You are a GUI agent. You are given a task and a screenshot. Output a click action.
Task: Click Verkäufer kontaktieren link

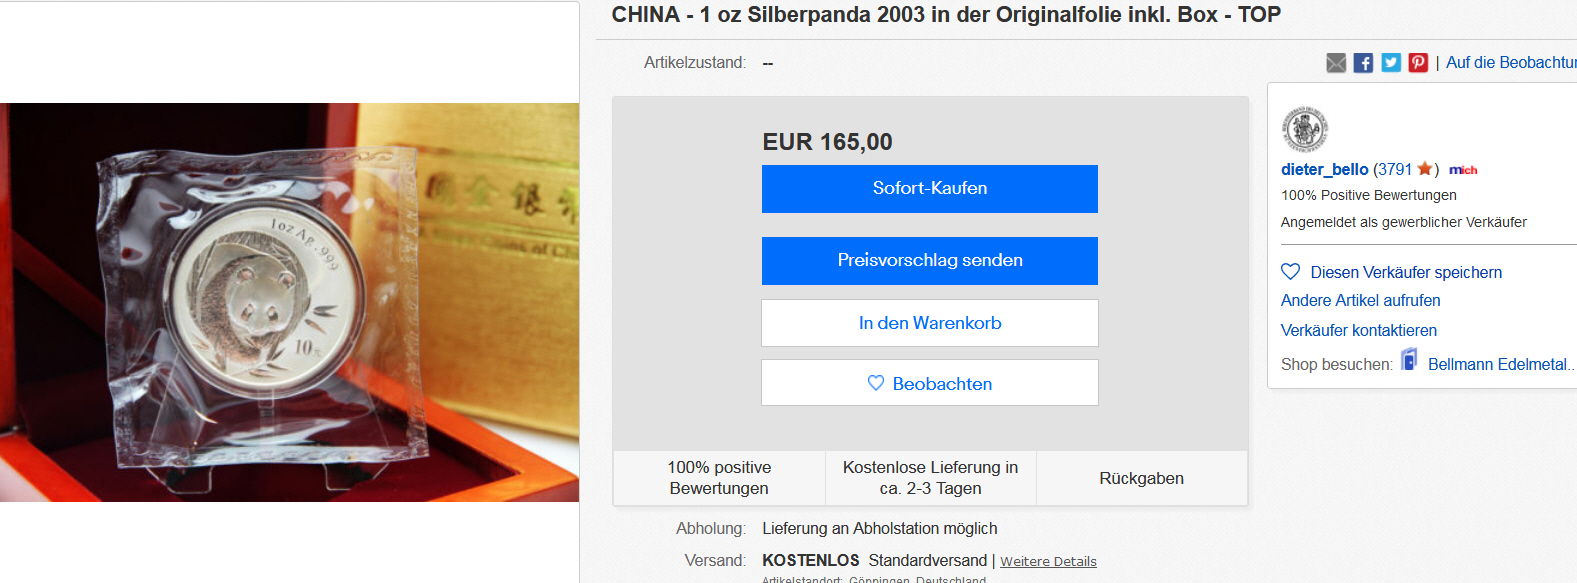click(1358, 330)
